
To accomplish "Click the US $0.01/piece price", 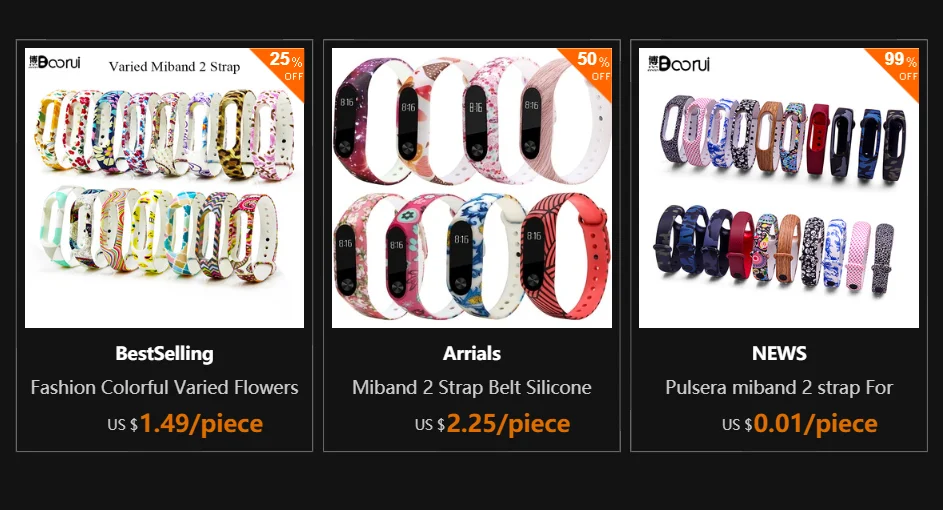I will [x=800, y=424].
